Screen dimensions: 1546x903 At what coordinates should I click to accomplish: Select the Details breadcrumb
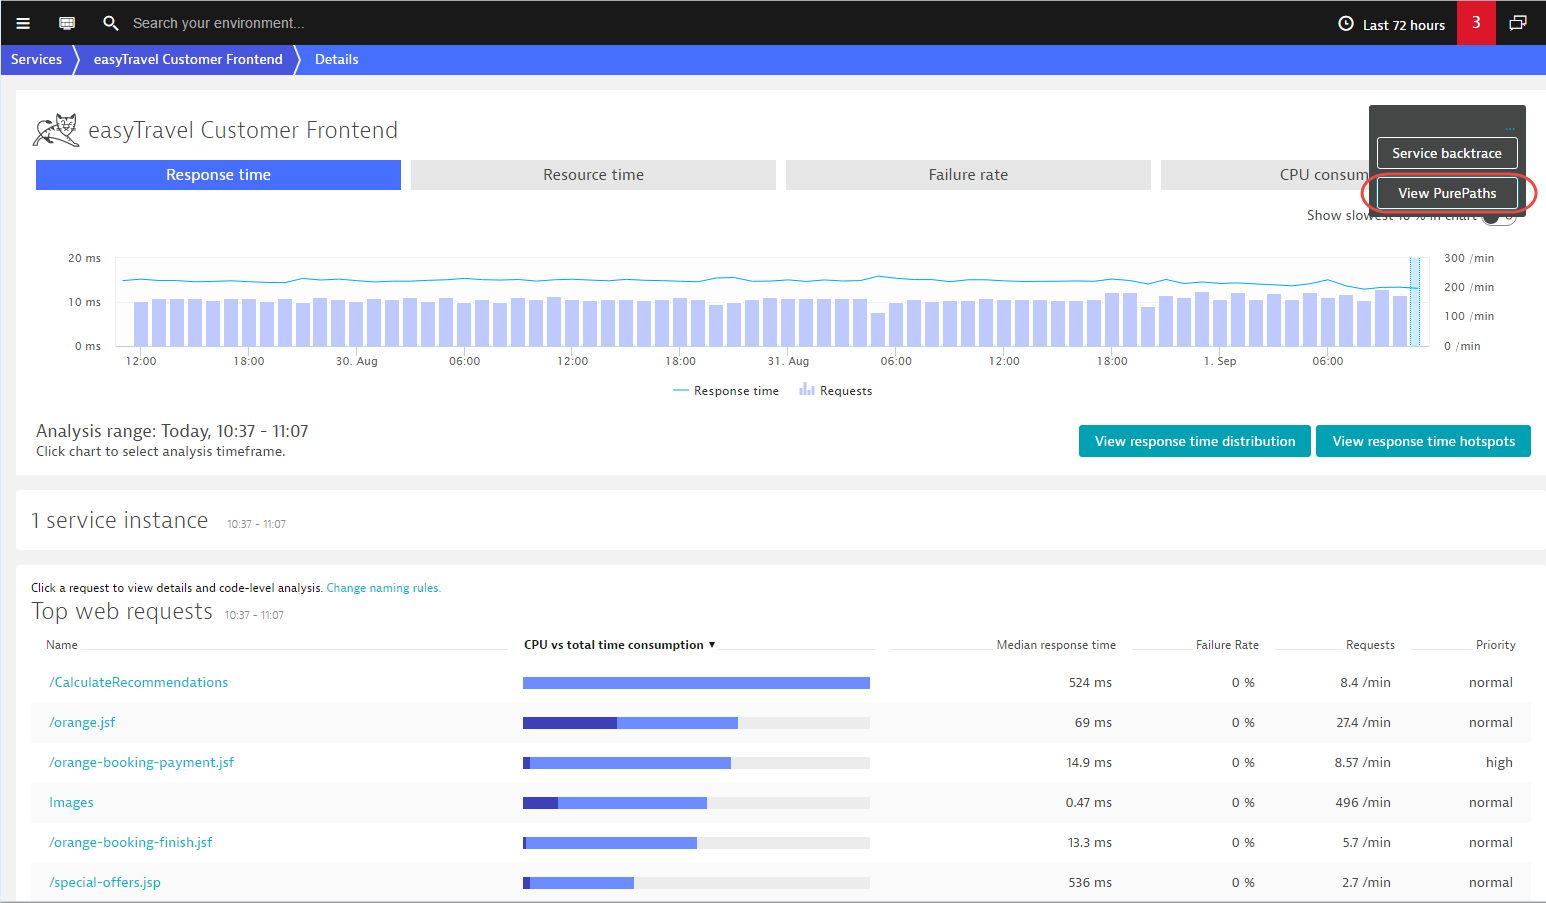pos(336,60)
